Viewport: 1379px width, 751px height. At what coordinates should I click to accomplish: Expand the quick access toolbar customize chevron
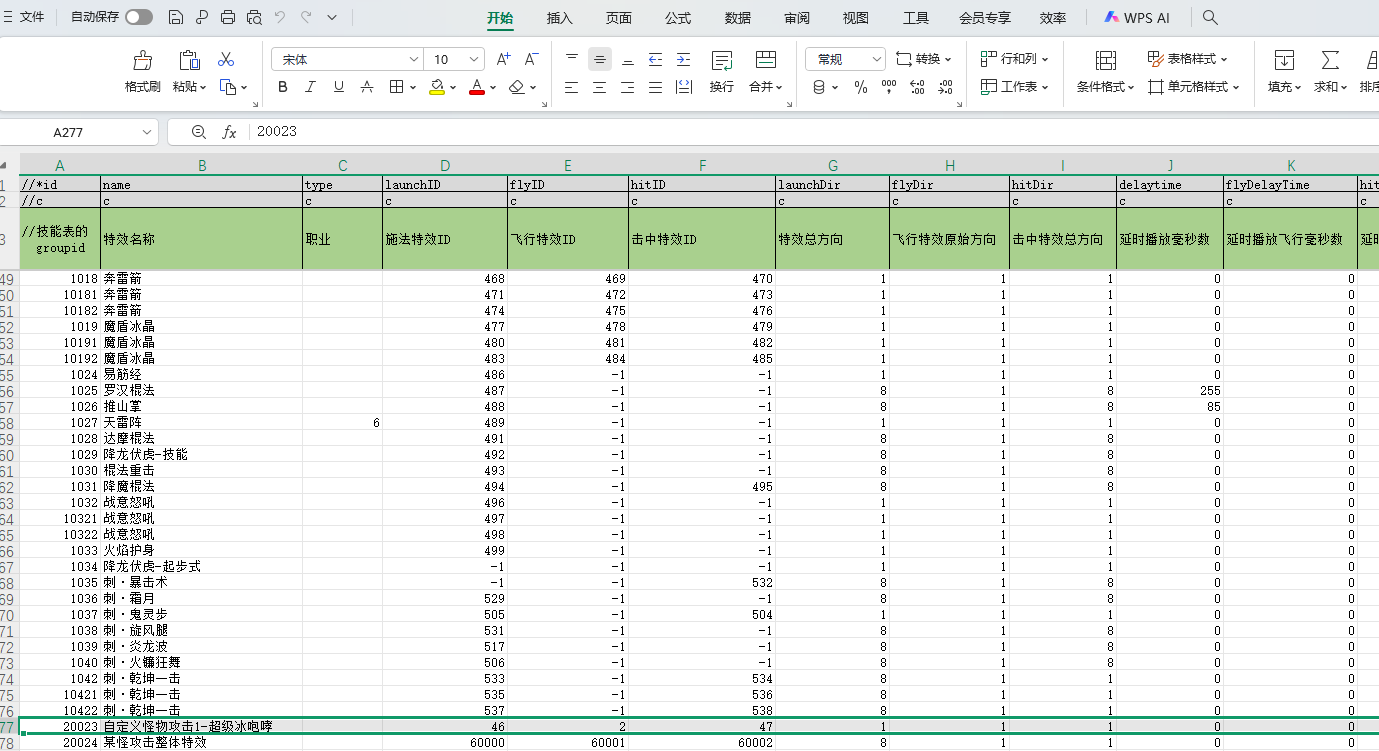coord(332,17)
